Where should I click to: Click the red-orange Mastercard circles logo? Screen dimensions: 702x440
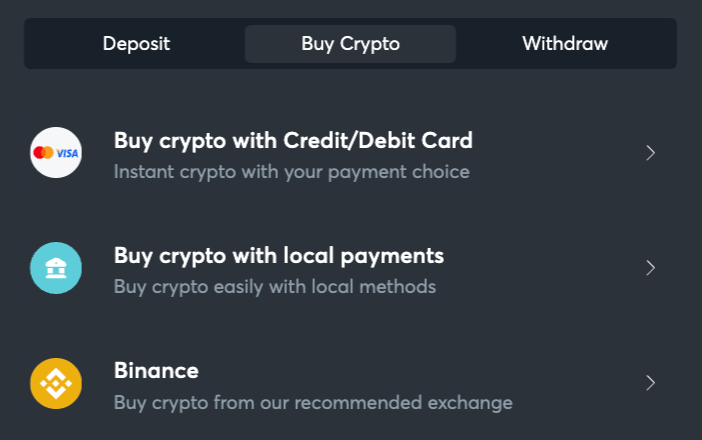[44, 153]
